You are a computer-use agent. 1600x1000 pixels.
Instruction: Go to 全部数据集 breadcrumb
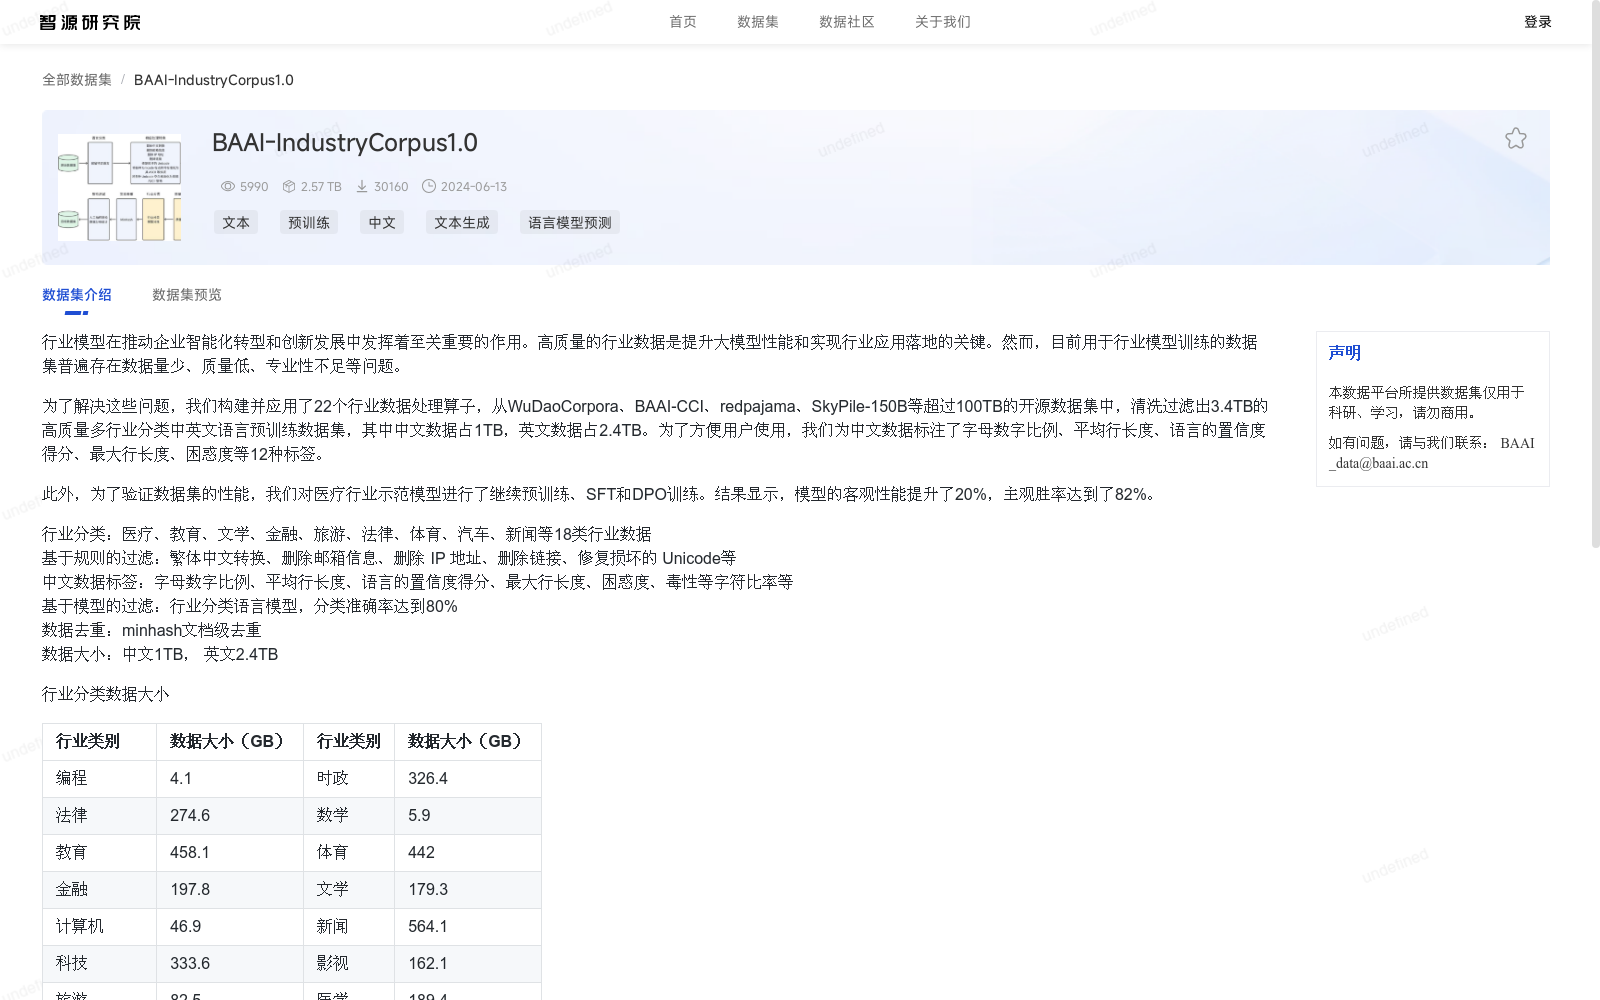click(x=77, y=80)
